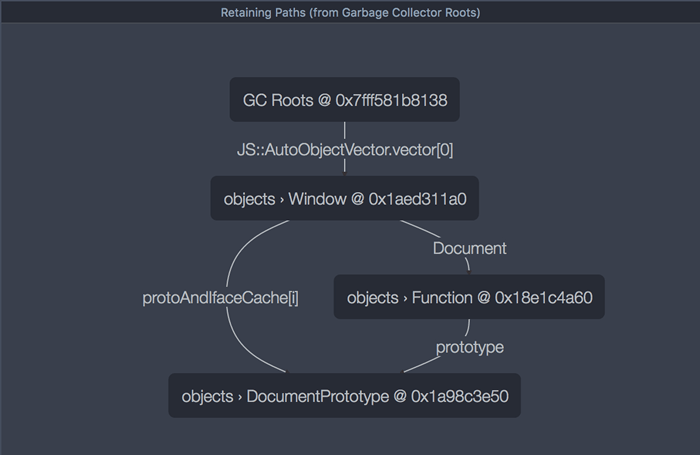This screenshot has width=700, height=455.
Task: Select the Window object node
Action: [344, 198]
